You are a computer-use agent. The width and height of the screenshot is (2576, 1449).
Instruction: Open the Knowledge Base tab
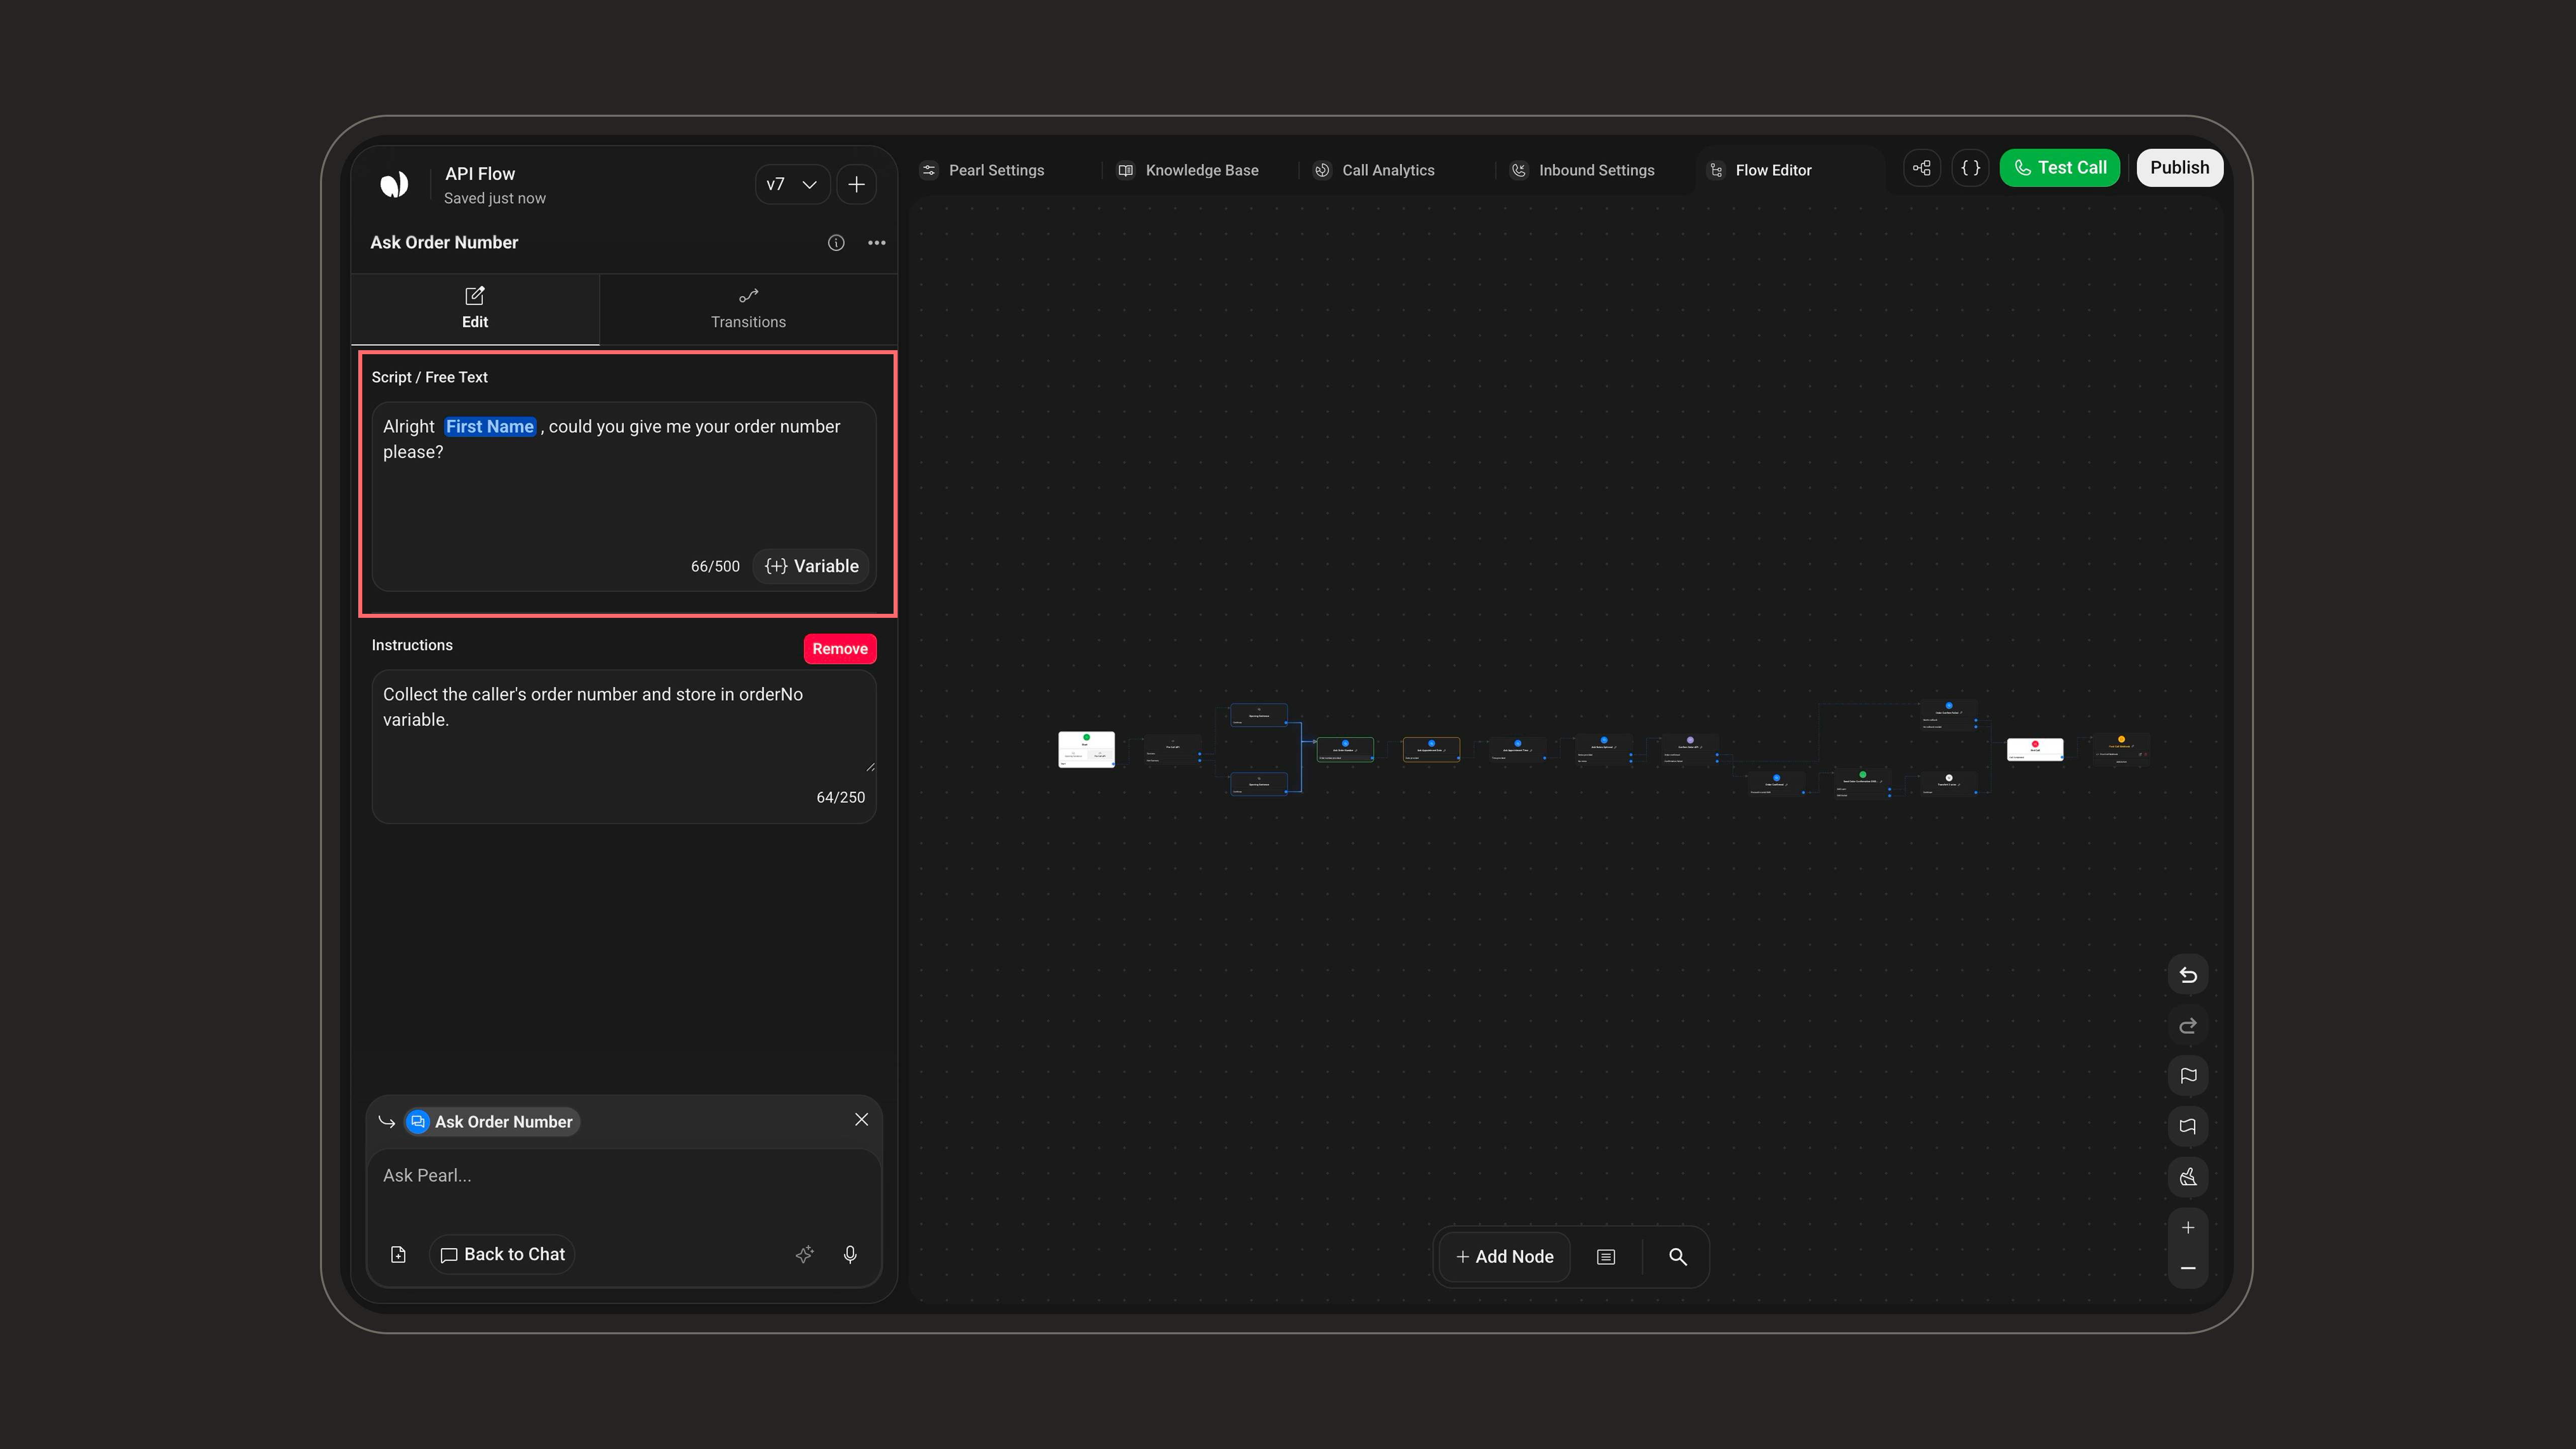pyautogui.click(x=1188, y=170)
